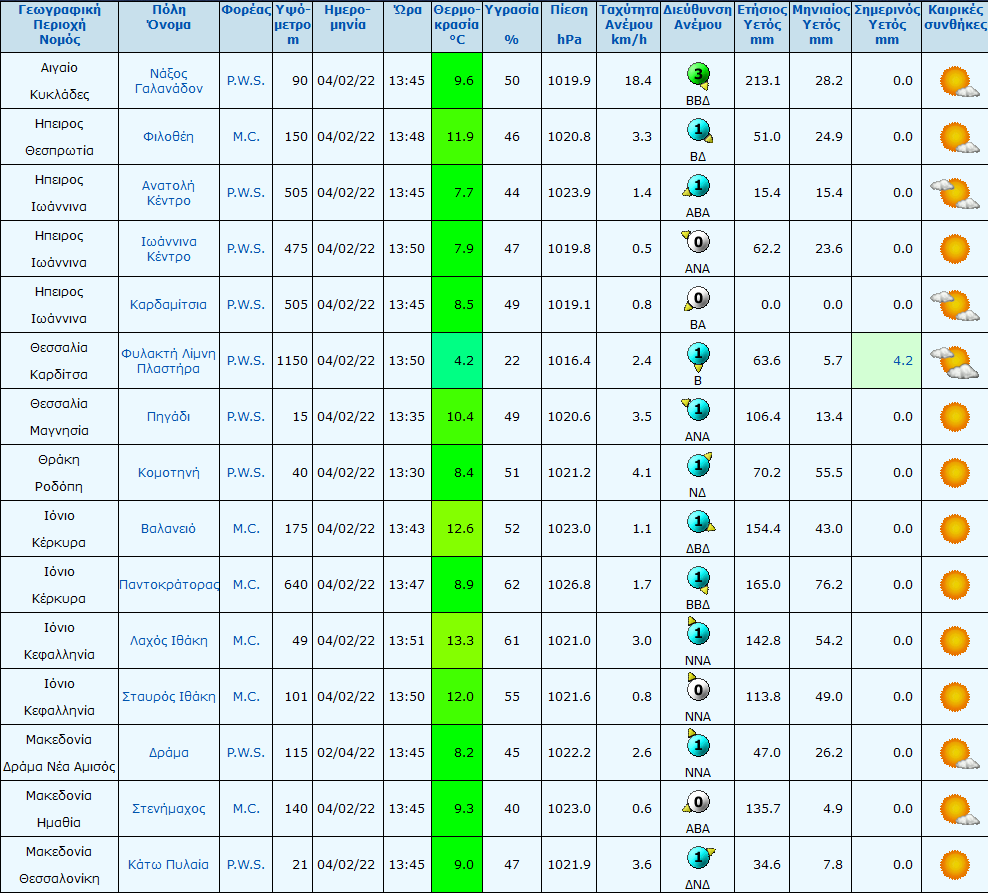Click wind compass icon for Πηγάδι

696,410
